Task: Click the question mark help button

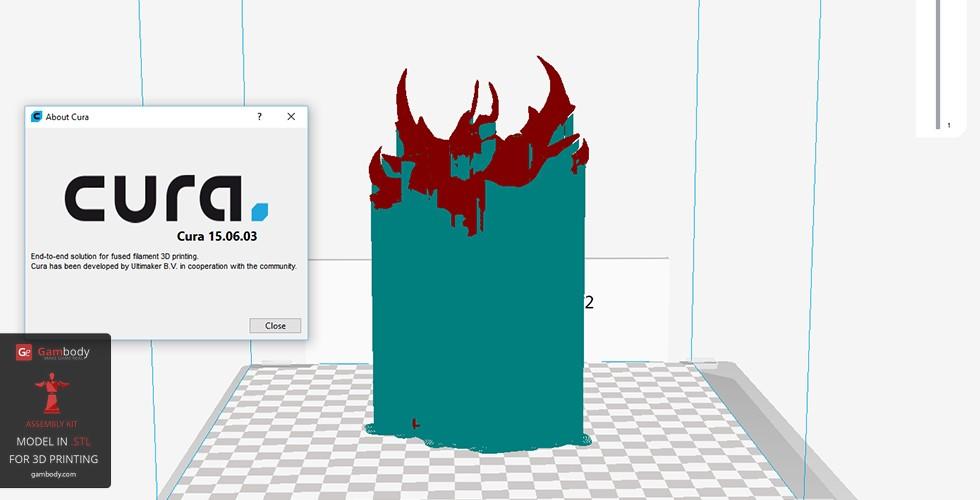Action: (260, 117)
